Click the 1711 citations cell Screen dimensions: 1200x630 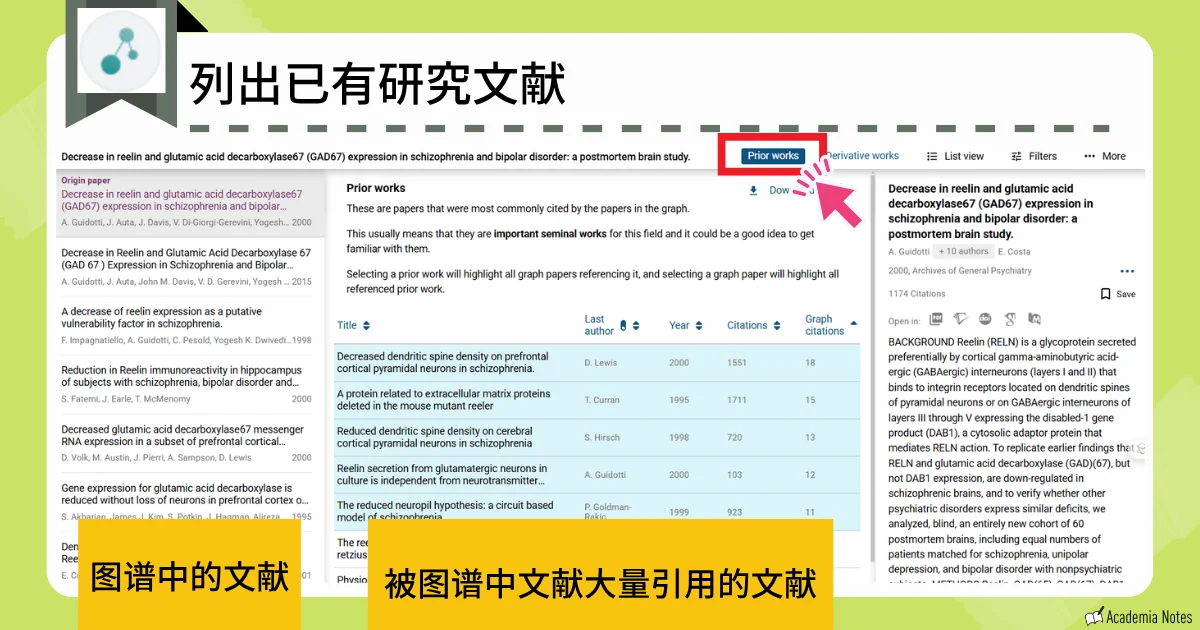[x=737, y=400]
